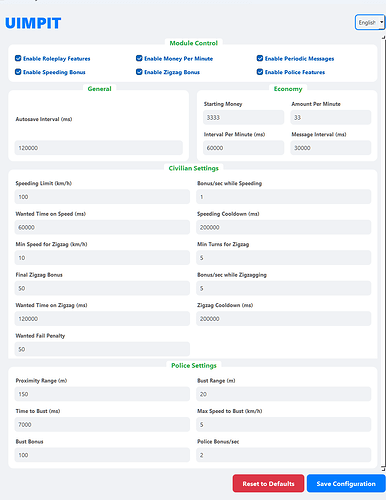This screenshot has height=500, width=386.
Task: Uncheck Enable Roleplay Features checkbox
Action: (x=18, y=58)
